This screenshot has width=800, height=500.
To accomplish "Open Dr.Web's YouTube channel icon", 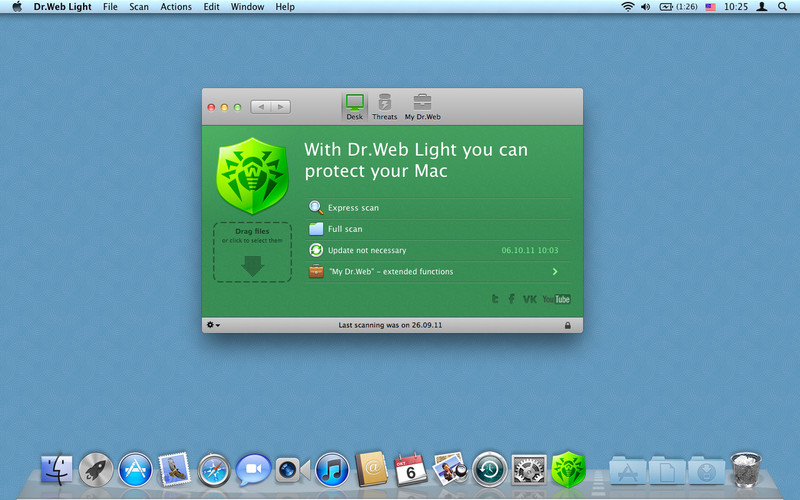I will pos(556,299).
